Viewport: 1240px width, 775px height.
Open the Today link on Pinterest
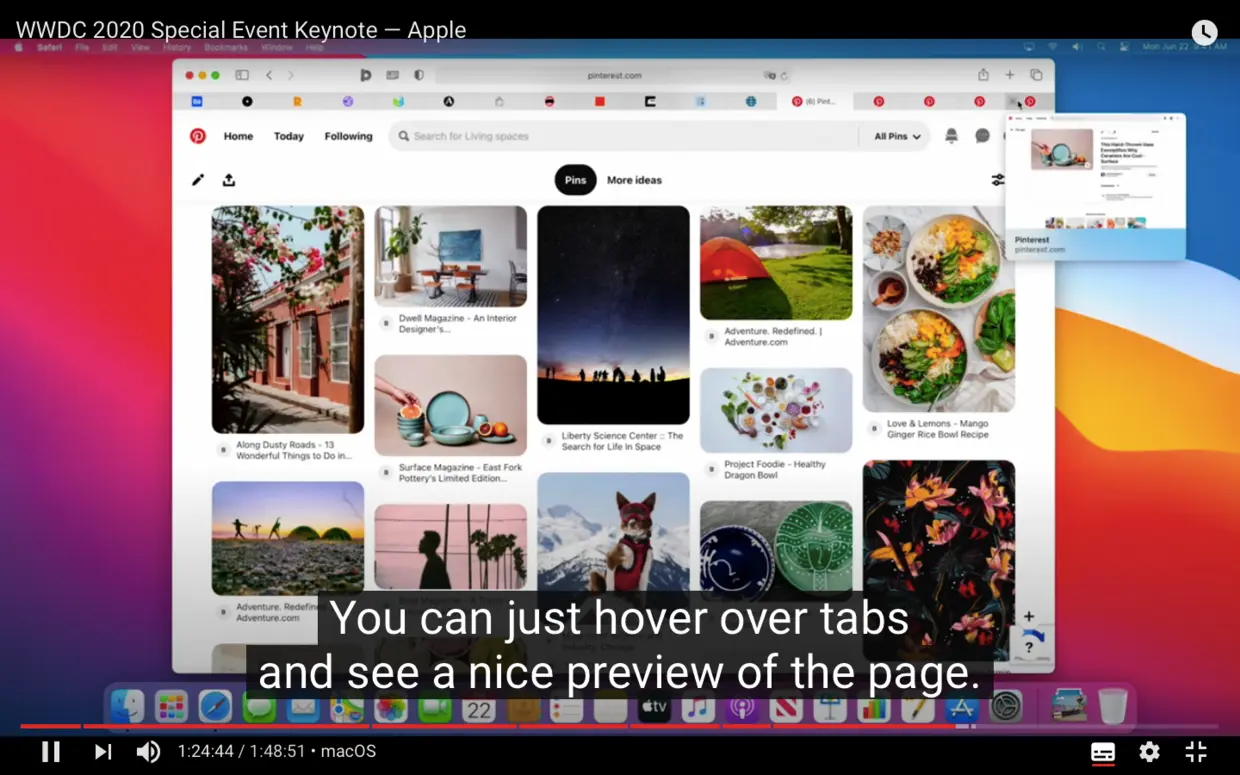[289, 136]
